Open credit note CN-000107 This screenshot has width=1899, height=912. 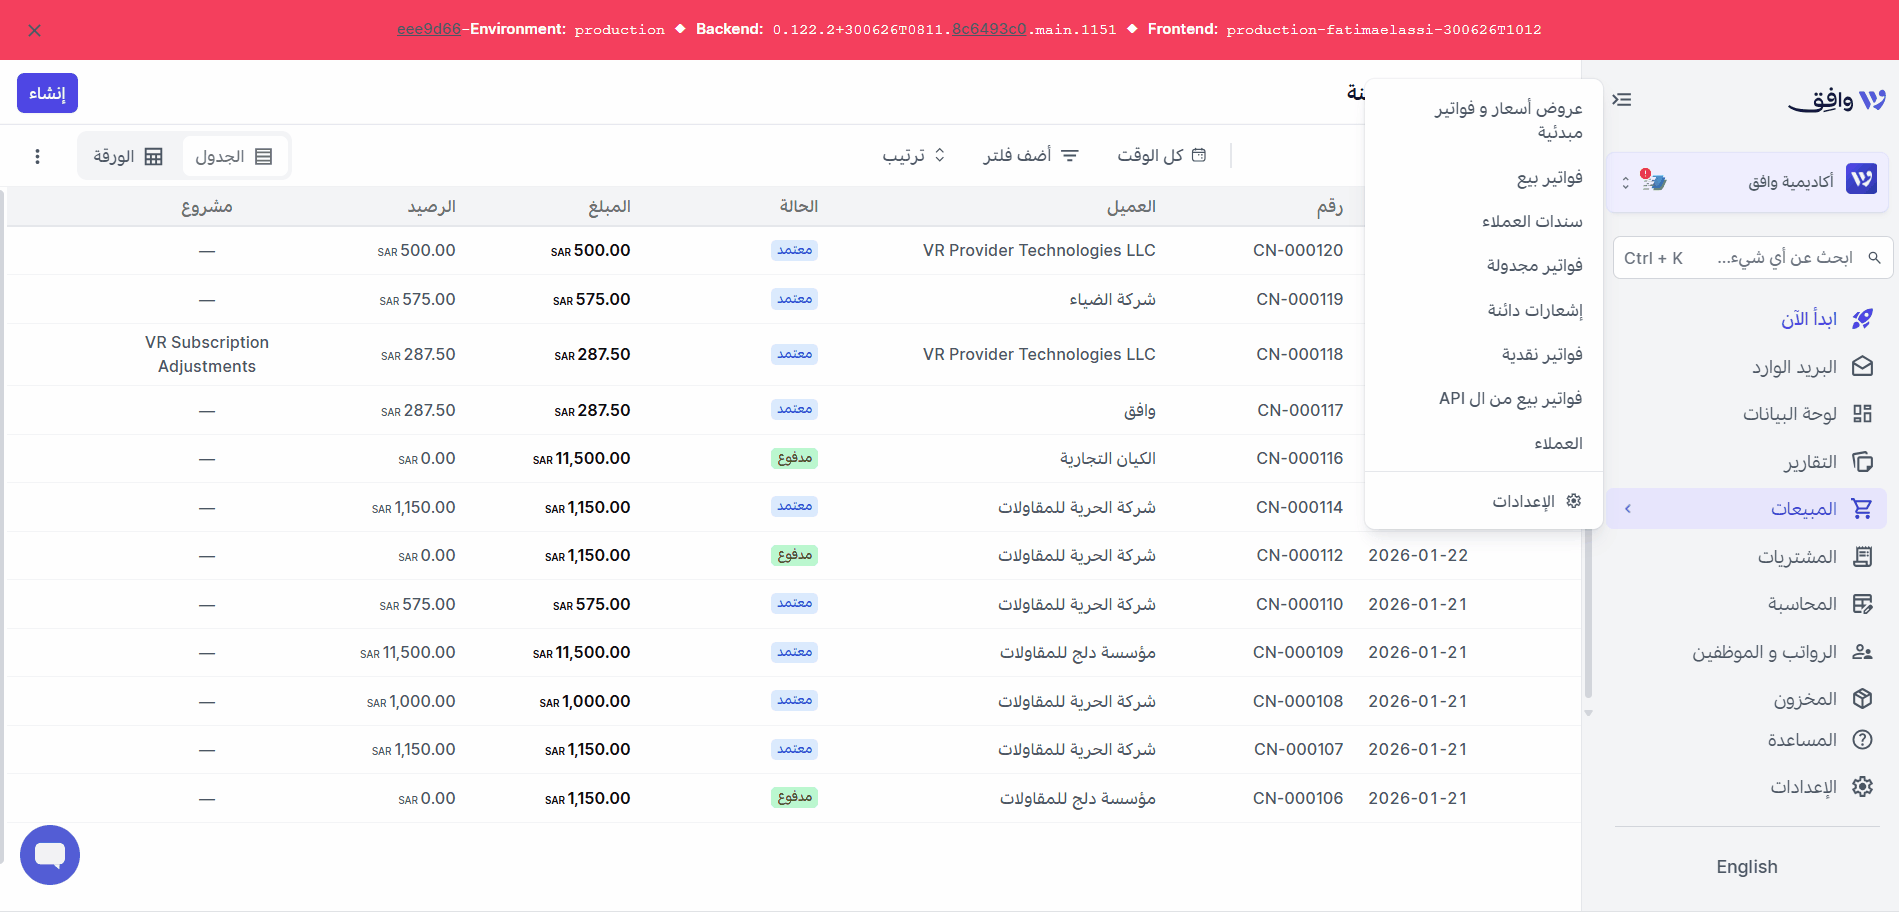pos(1298,749)
